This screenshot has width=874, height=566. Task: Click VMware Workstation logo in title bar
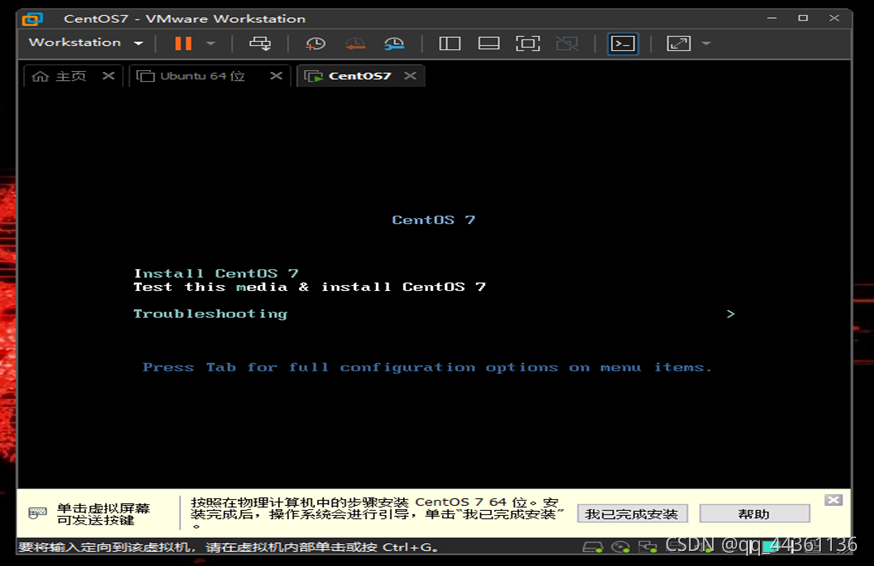pyautogui.click(x=32, y=19)
